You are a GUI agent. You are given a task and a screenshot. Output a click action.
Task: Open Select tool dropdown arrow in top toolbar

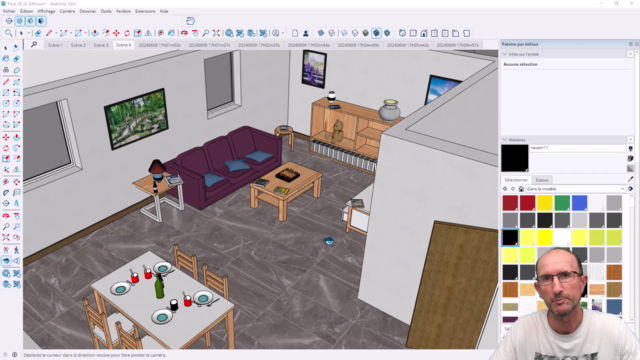click(x=29, y=33)
